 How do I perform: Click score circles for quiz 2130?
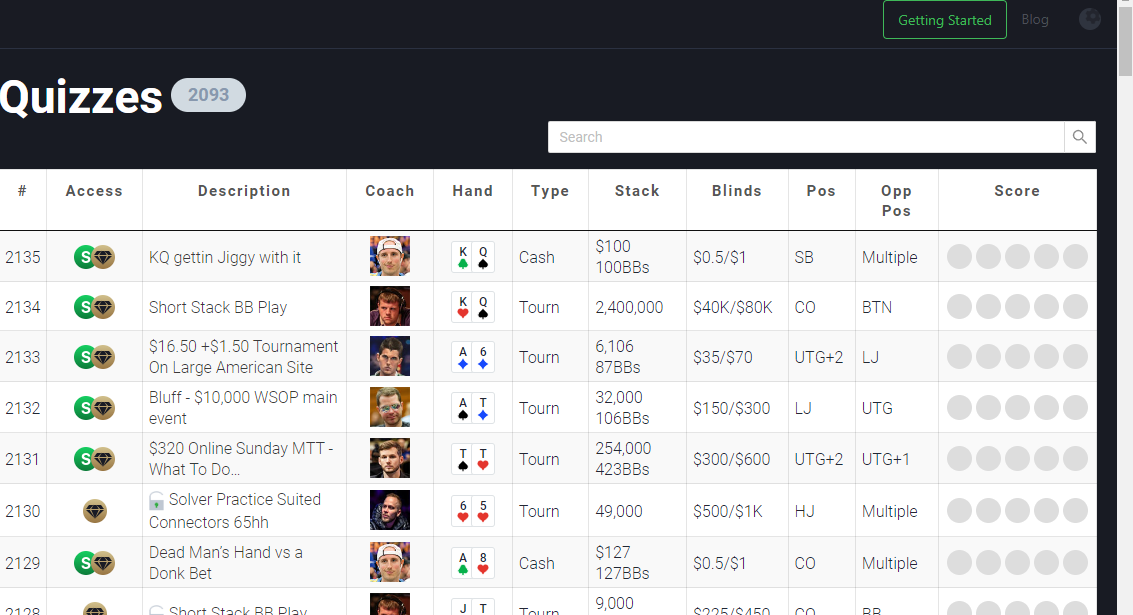tap(1017, 510)
